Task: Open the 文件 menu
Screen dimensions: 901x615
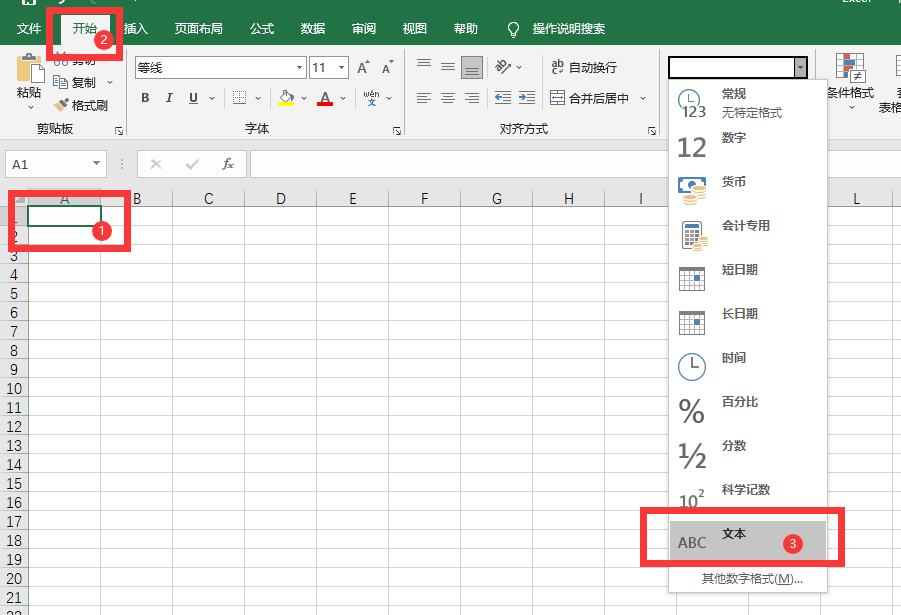Action: click(x=29, y=28)
